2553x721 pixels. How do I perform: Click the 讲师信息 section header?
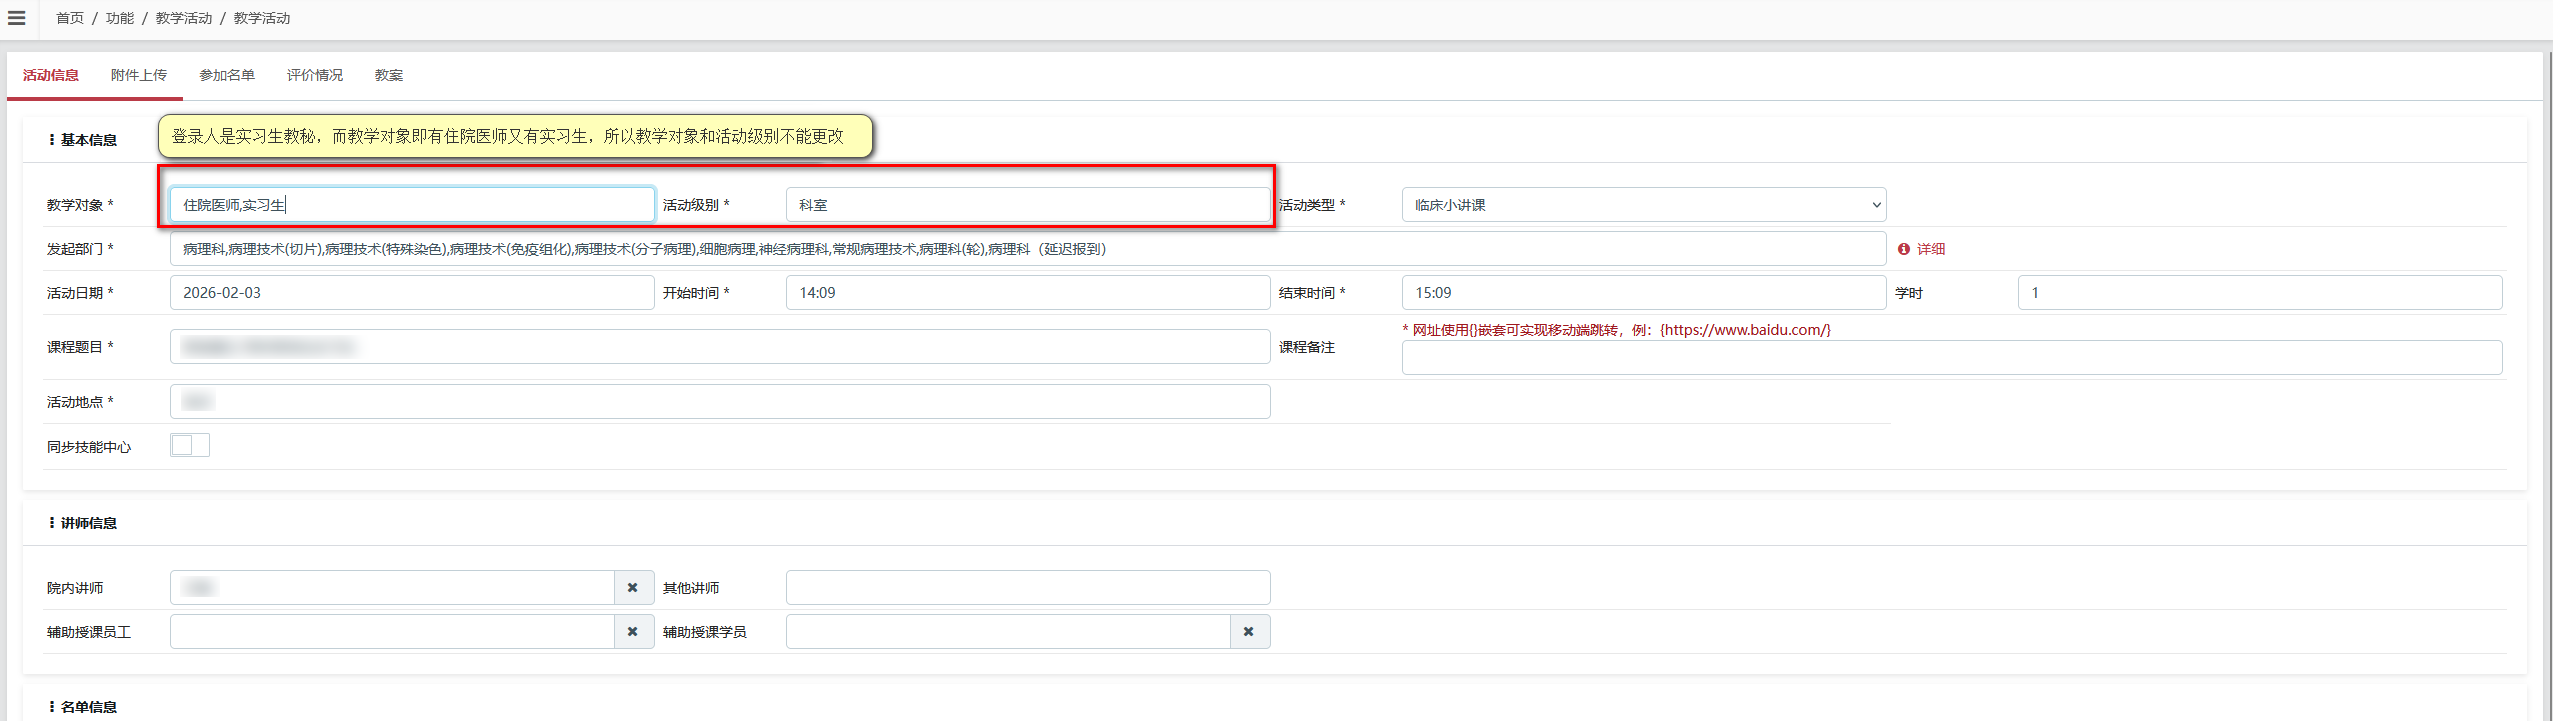[x=88, y=523]
